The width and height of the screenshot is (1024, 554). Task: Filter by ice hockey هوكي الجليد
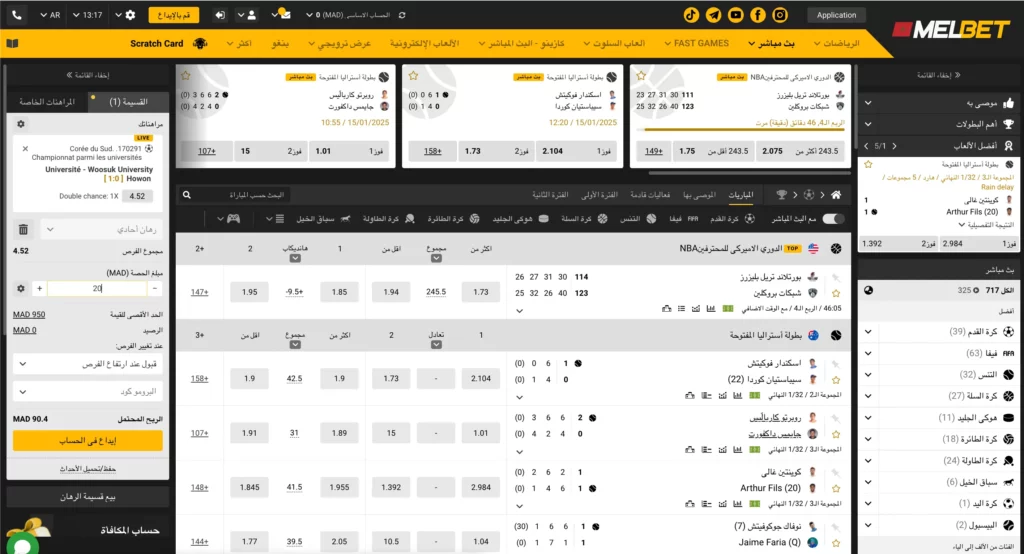point(520,219)
